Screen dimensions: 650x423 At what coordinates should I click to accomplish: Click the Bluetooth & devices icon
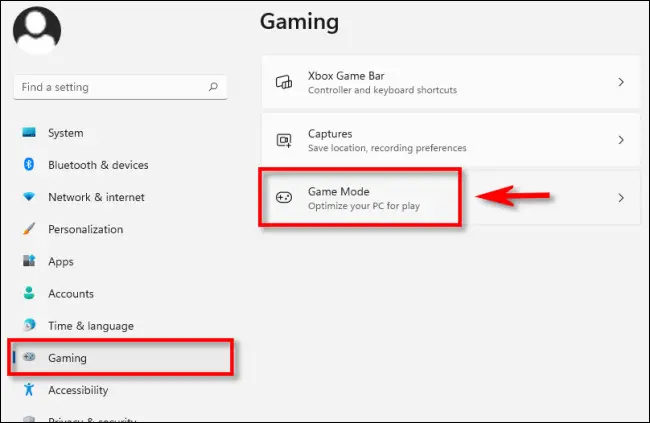coord(29,165)
